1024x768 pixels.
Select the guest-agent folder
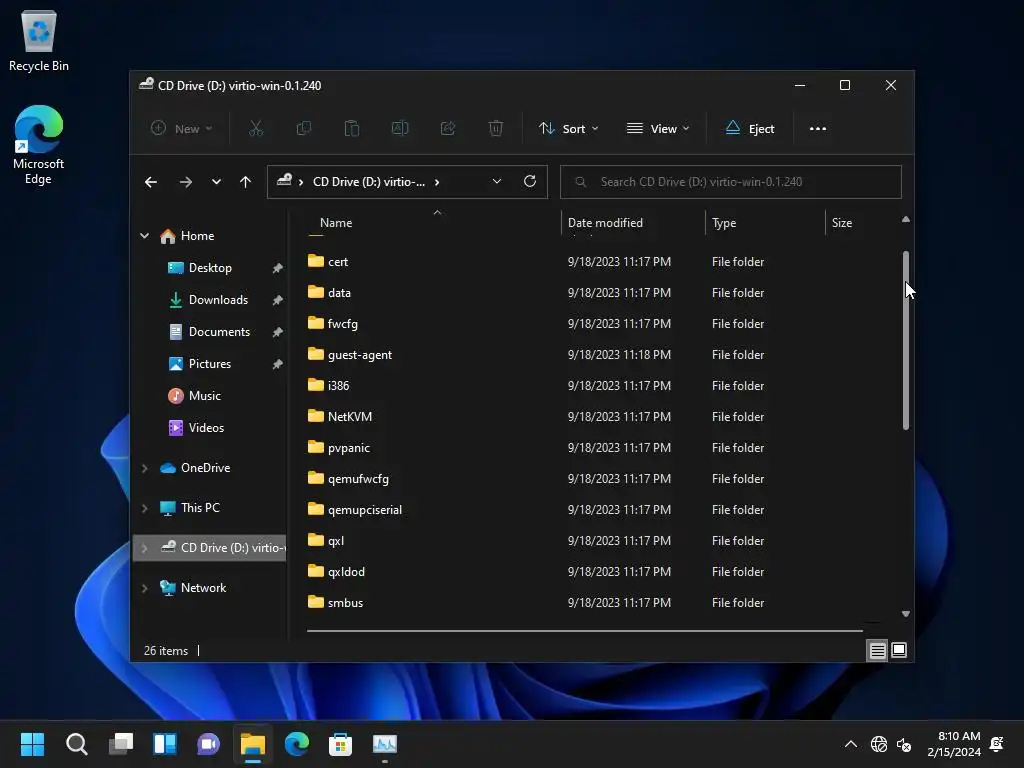[x=359, y=355]
